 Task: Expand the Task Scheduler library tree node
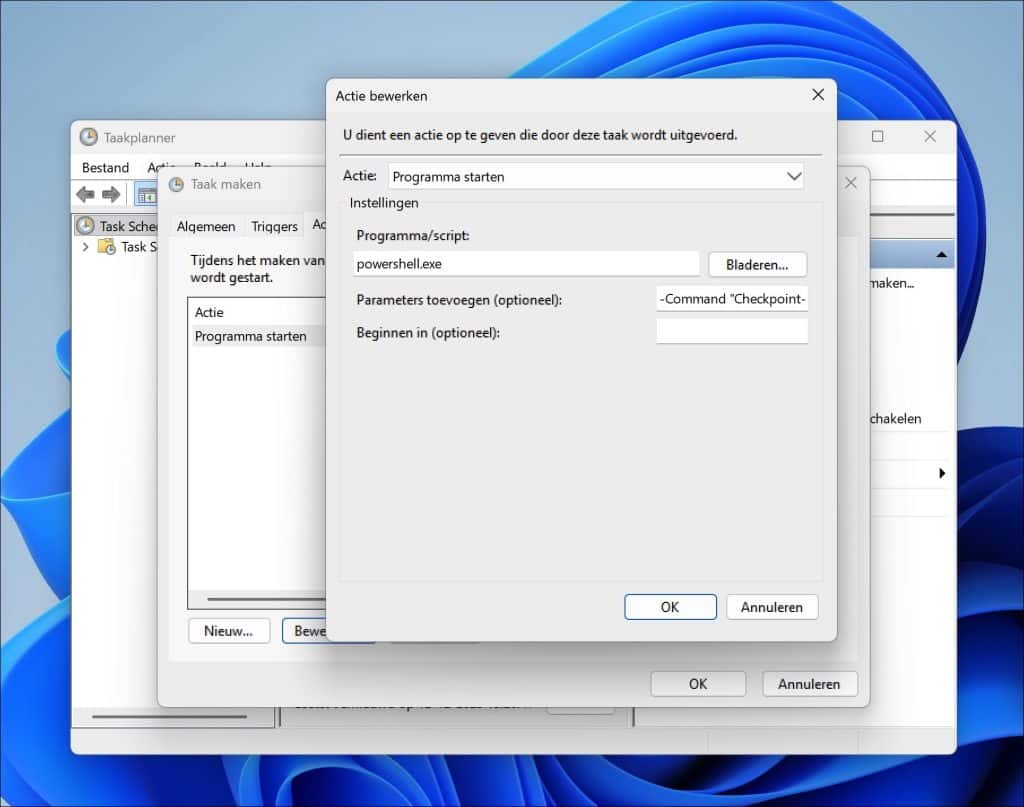pos(86,247)
